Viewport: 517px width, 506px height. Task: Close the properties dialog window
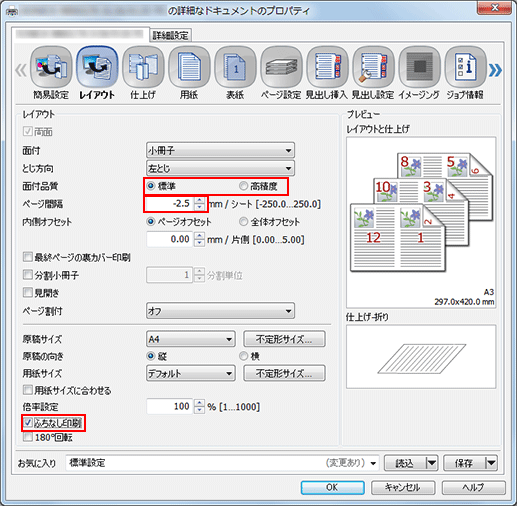pyautogui.click(x=495, y=8)
